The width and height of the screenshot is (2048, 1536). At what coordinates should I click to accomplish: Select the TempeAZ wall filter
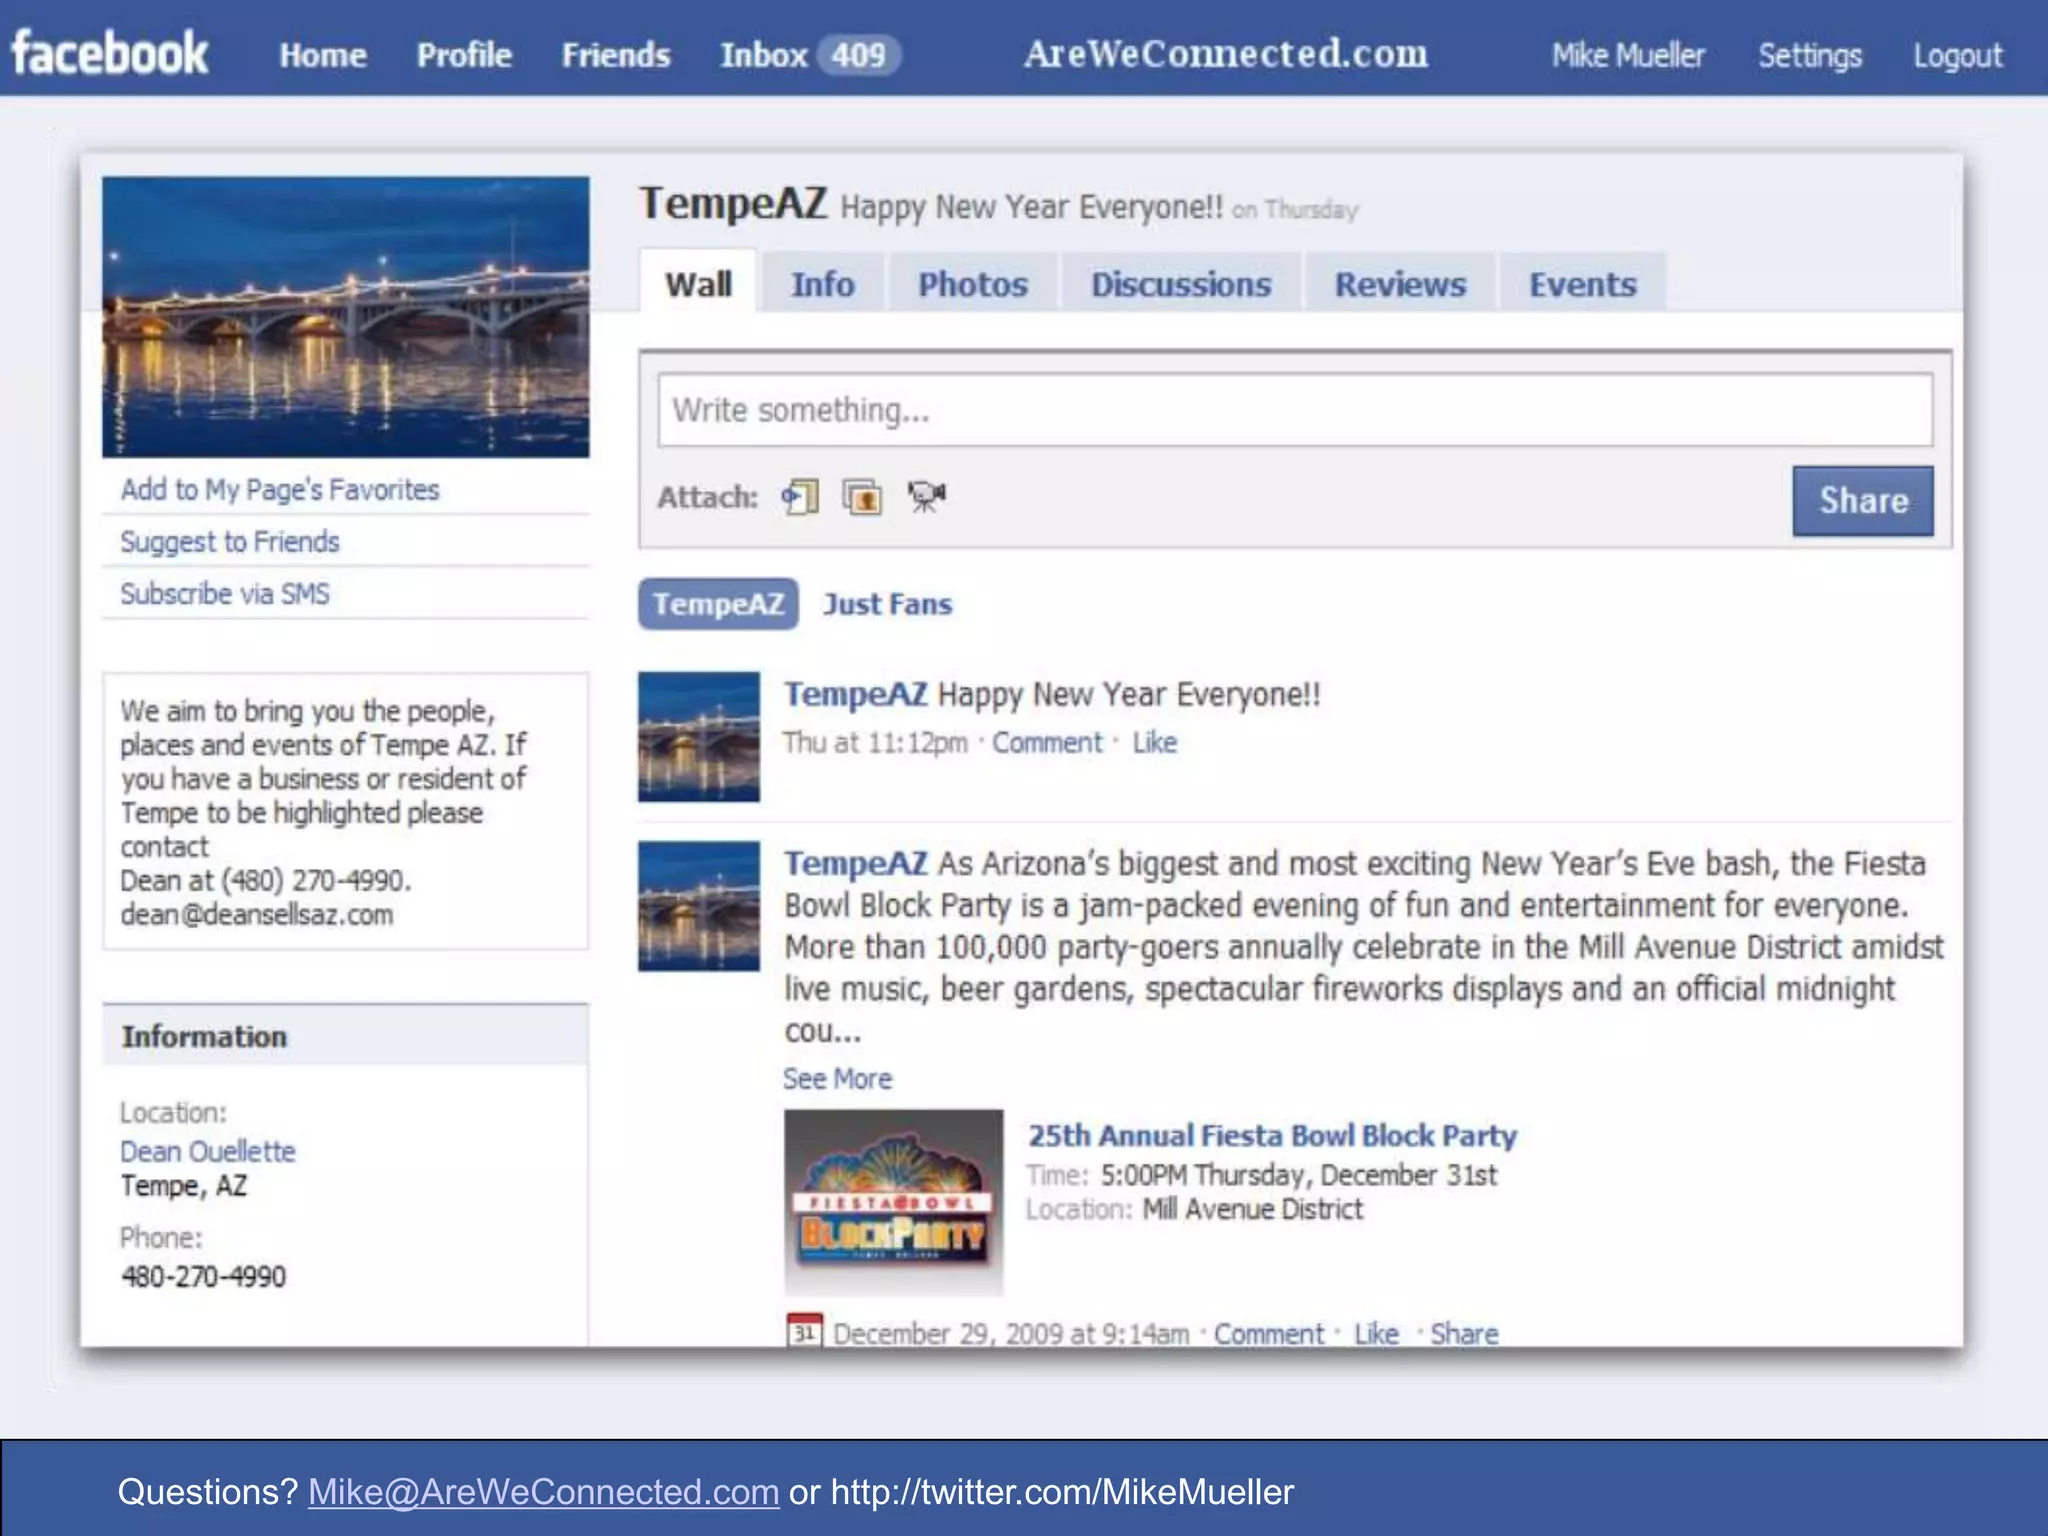[718, 604]
